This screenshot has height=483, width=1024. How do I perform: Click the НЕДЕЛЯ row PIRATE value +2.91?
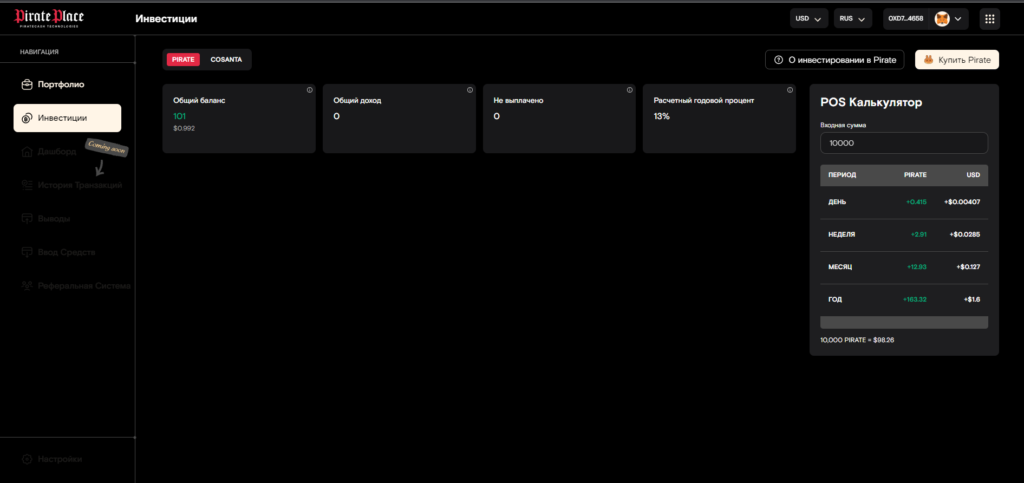tap(918, 234)
